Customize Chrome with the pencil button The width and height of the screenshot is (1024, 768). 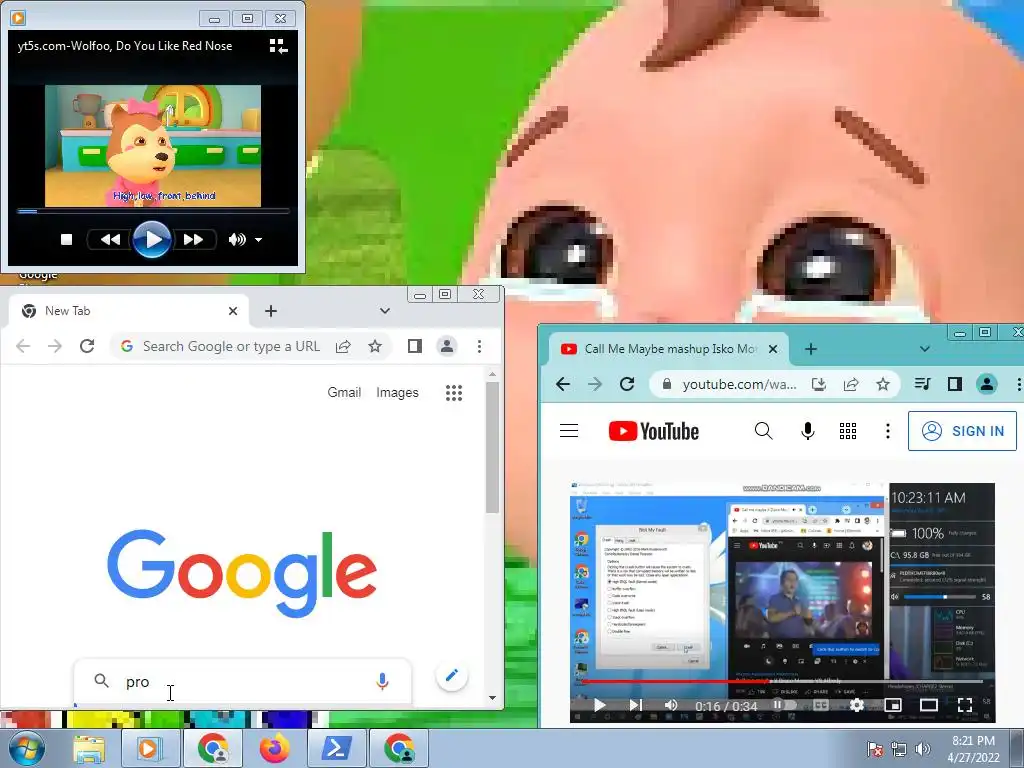point(451,675)
